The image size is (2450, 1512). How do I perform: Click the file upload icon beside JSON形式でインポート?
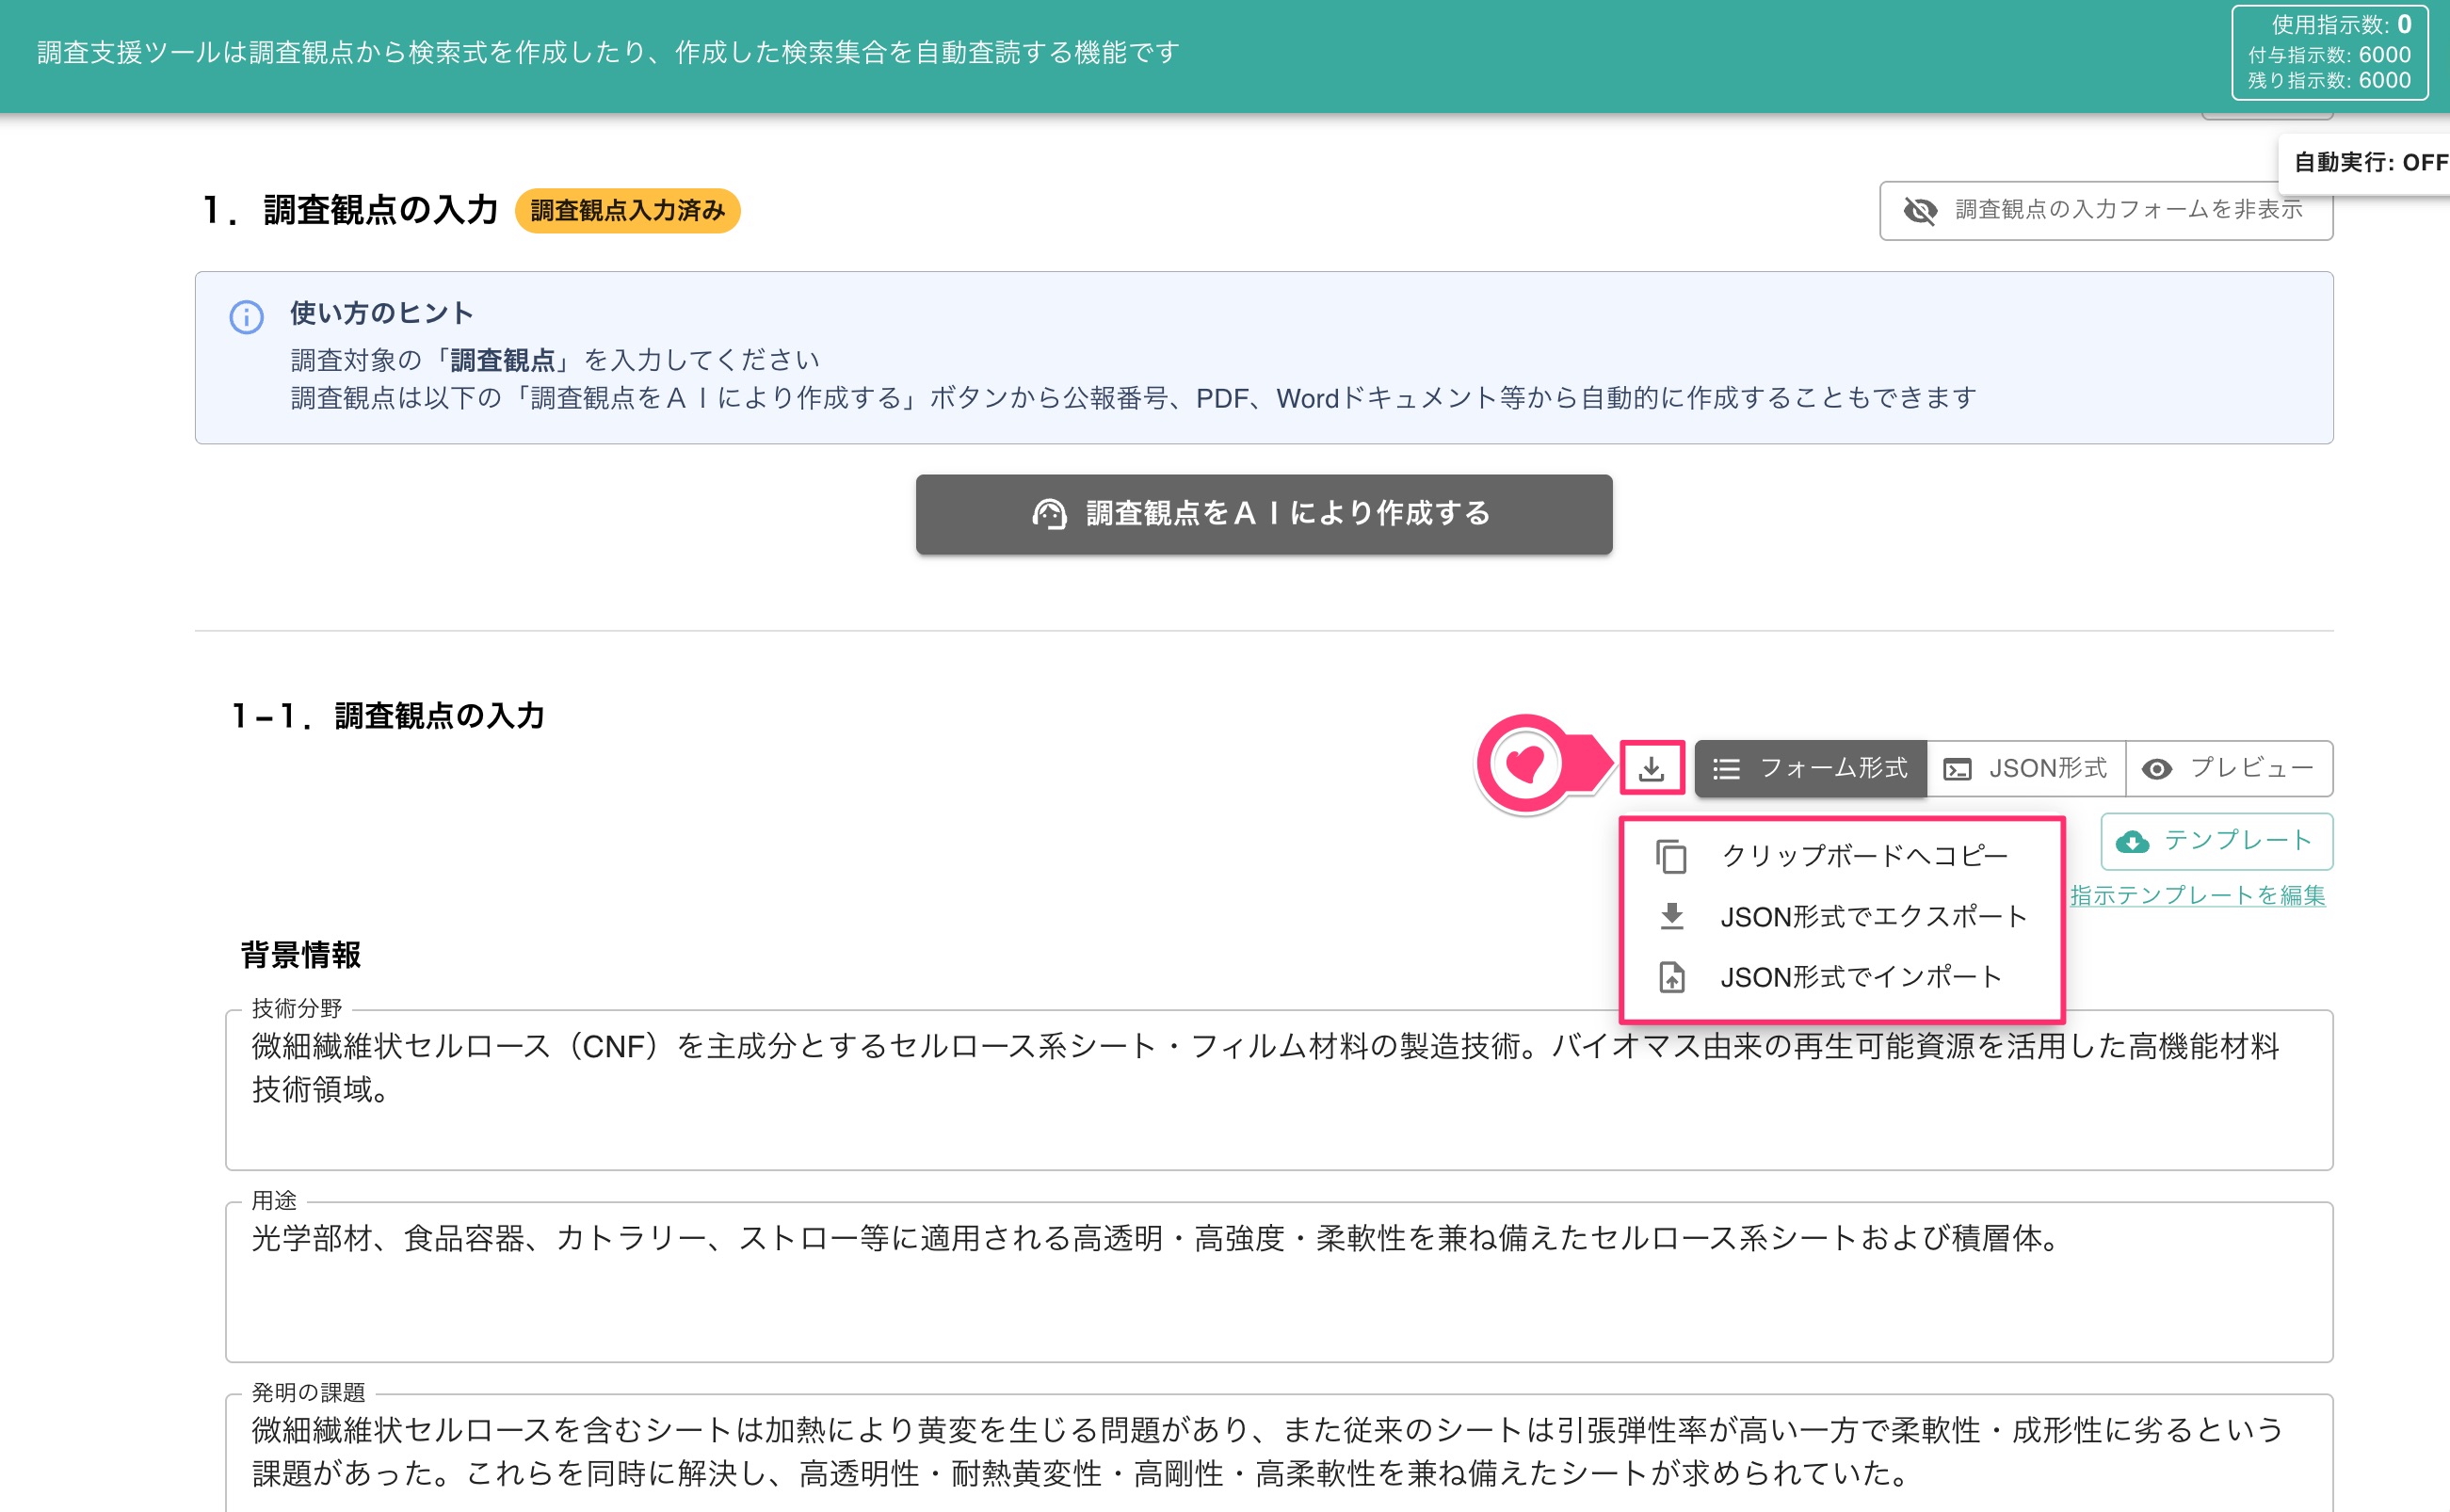1671,977
